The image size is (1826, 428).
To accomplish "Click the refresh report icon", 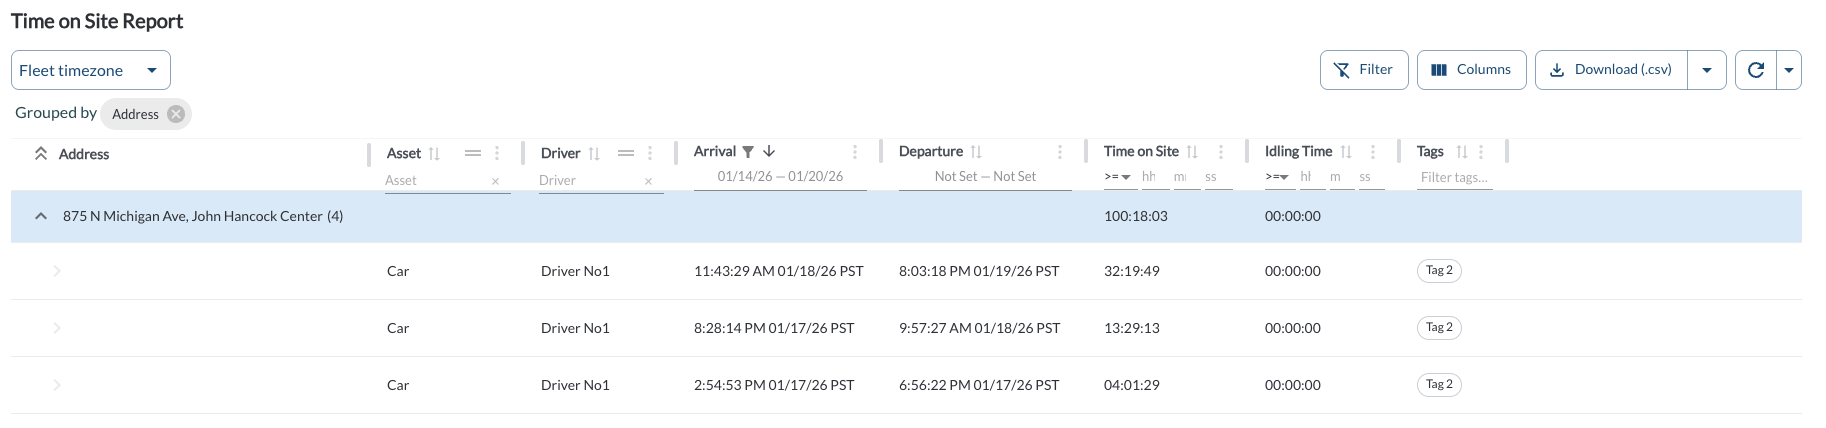I will (1755, 70).
